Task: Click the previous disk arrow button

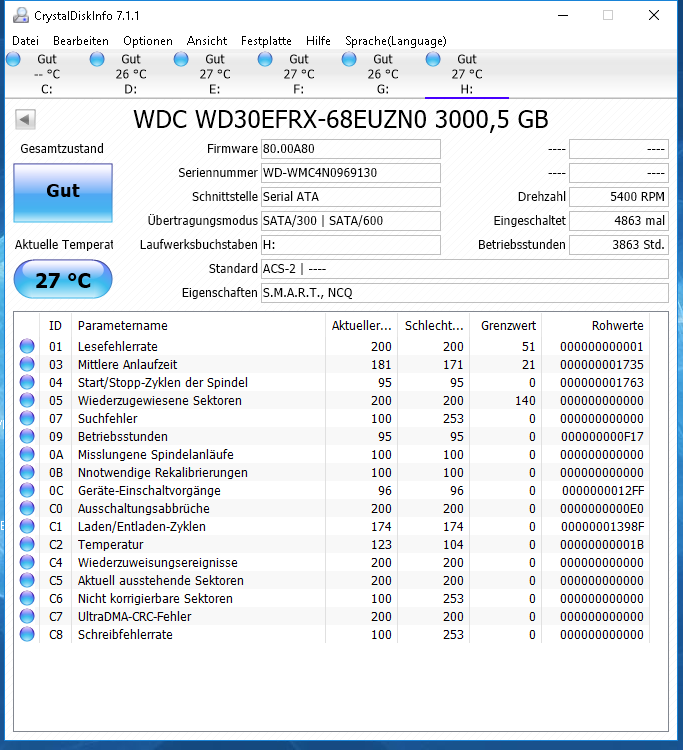Action: (x=25, y=120)
